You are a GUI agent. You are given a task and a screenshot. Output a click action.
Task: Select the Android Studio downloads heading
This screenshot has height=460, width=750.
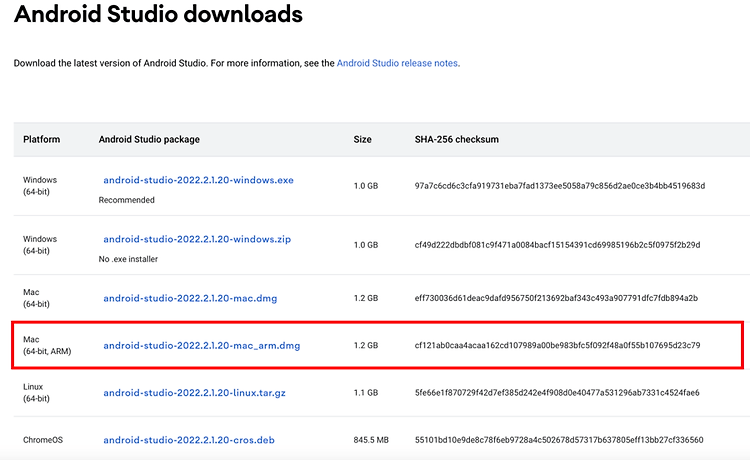click(158, 13)
